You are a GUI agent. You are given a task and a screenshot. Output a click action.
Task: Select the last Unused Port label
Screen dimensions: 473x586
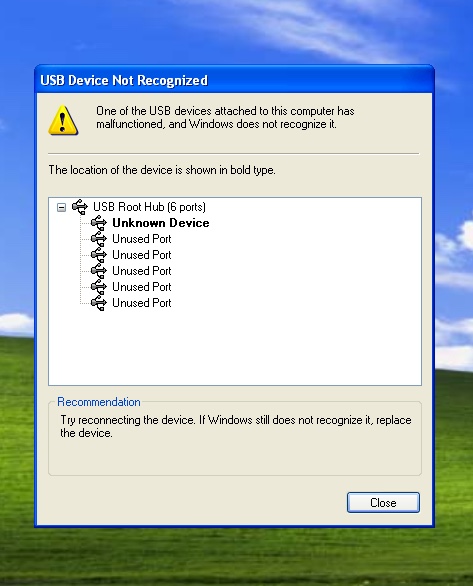pyautogui.click(x=142, y=303)
